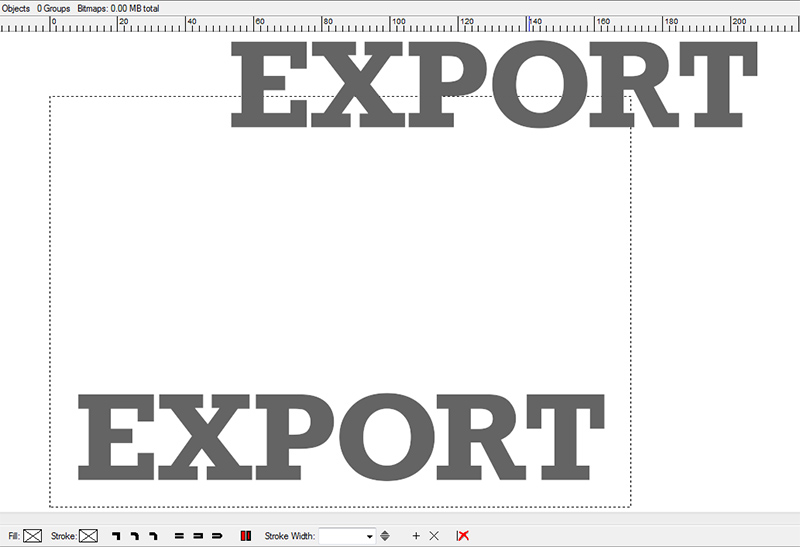Click the red and black stroke bars icon

[246, 536]
